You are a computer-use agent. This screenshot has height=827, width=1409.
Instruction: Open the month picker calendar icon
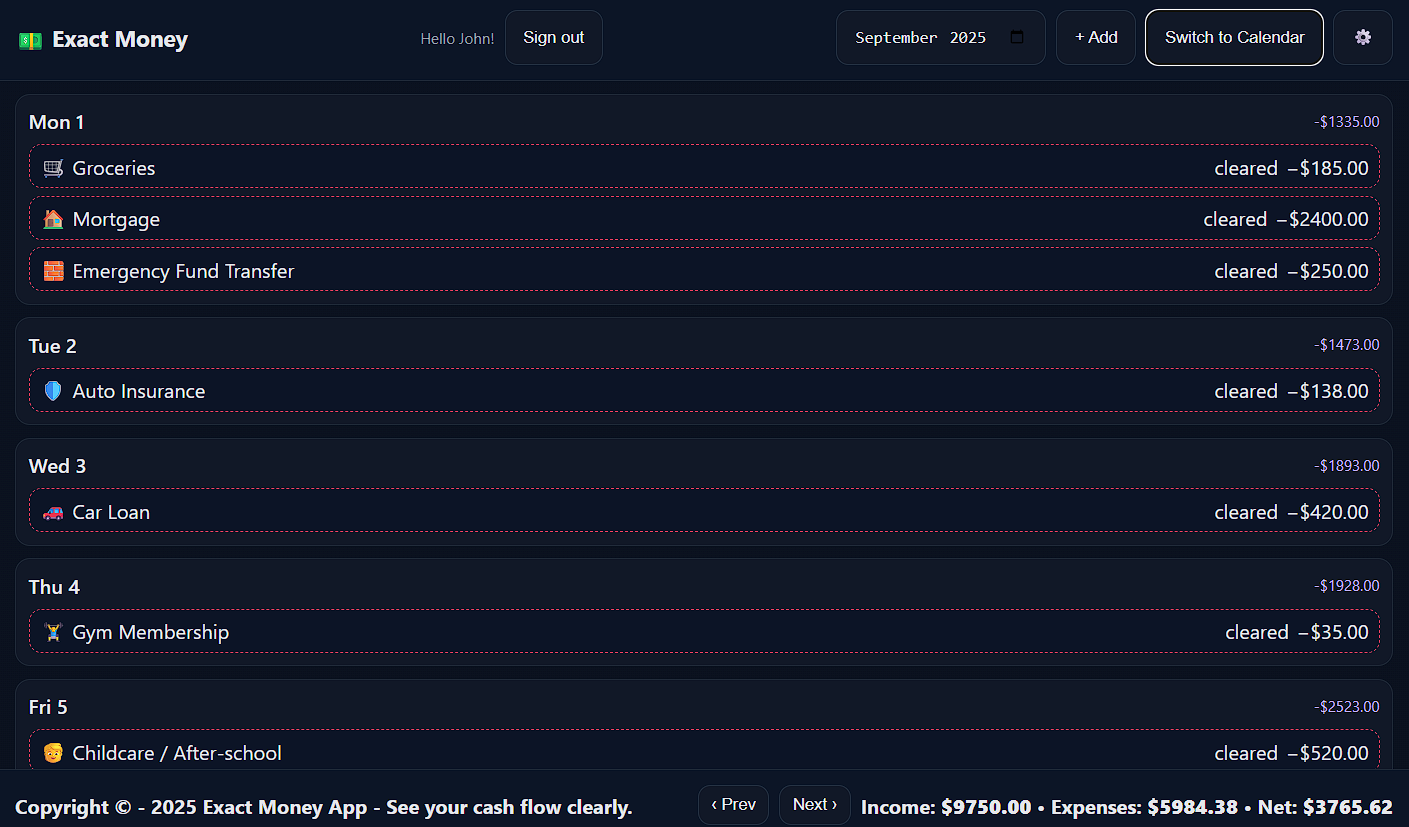[x=1017, y=38]
